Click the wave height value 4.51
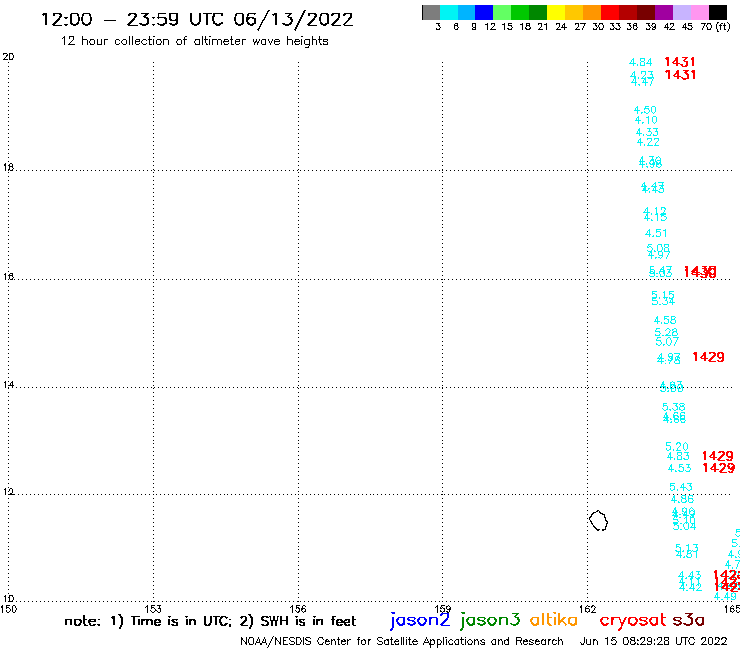 coord(656,233)
